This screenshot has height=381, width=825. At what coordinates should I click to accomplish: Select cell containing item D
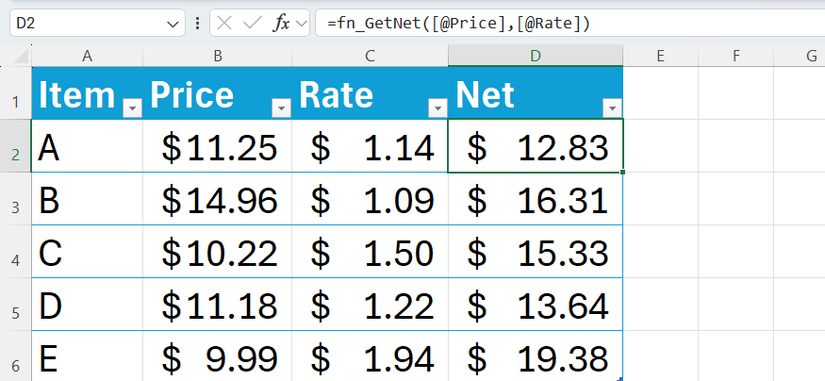(87, 304)
